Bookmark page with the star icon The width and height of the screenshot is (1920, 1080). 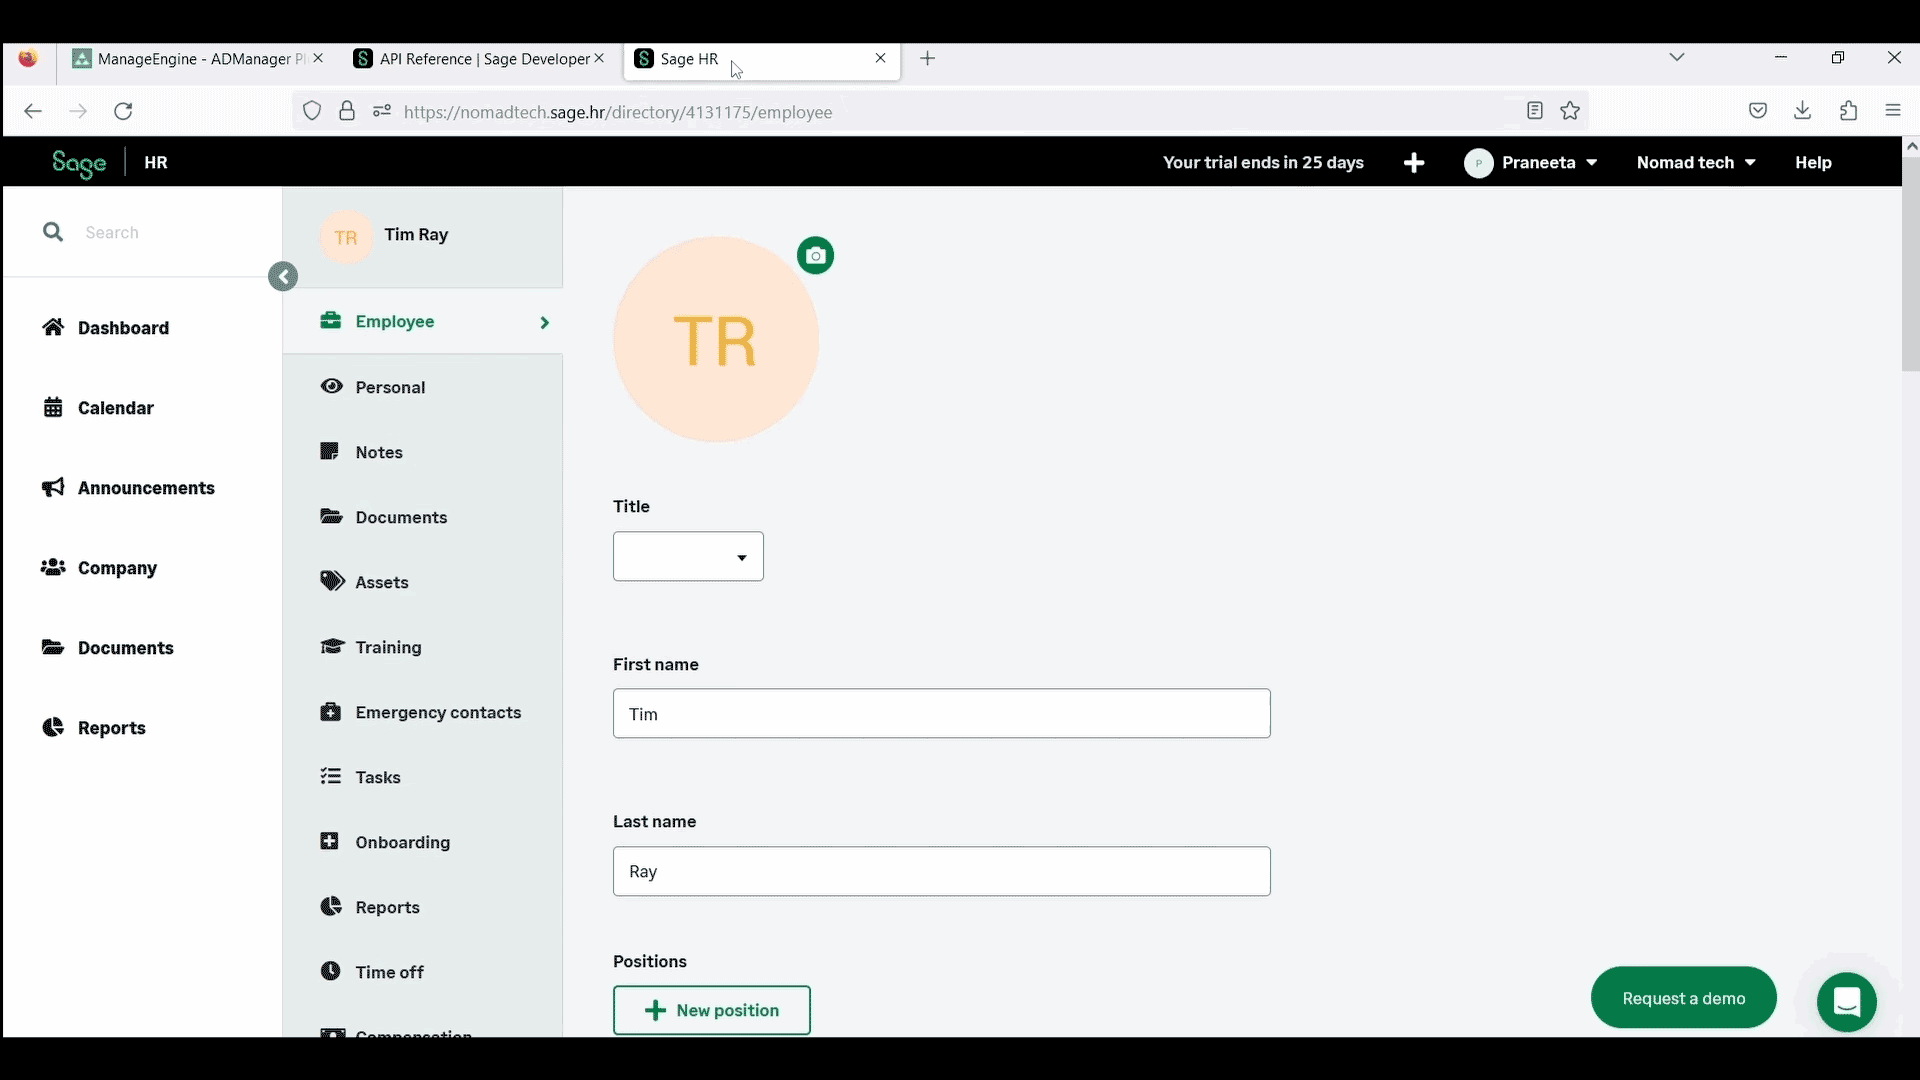tap(1570, 111)
